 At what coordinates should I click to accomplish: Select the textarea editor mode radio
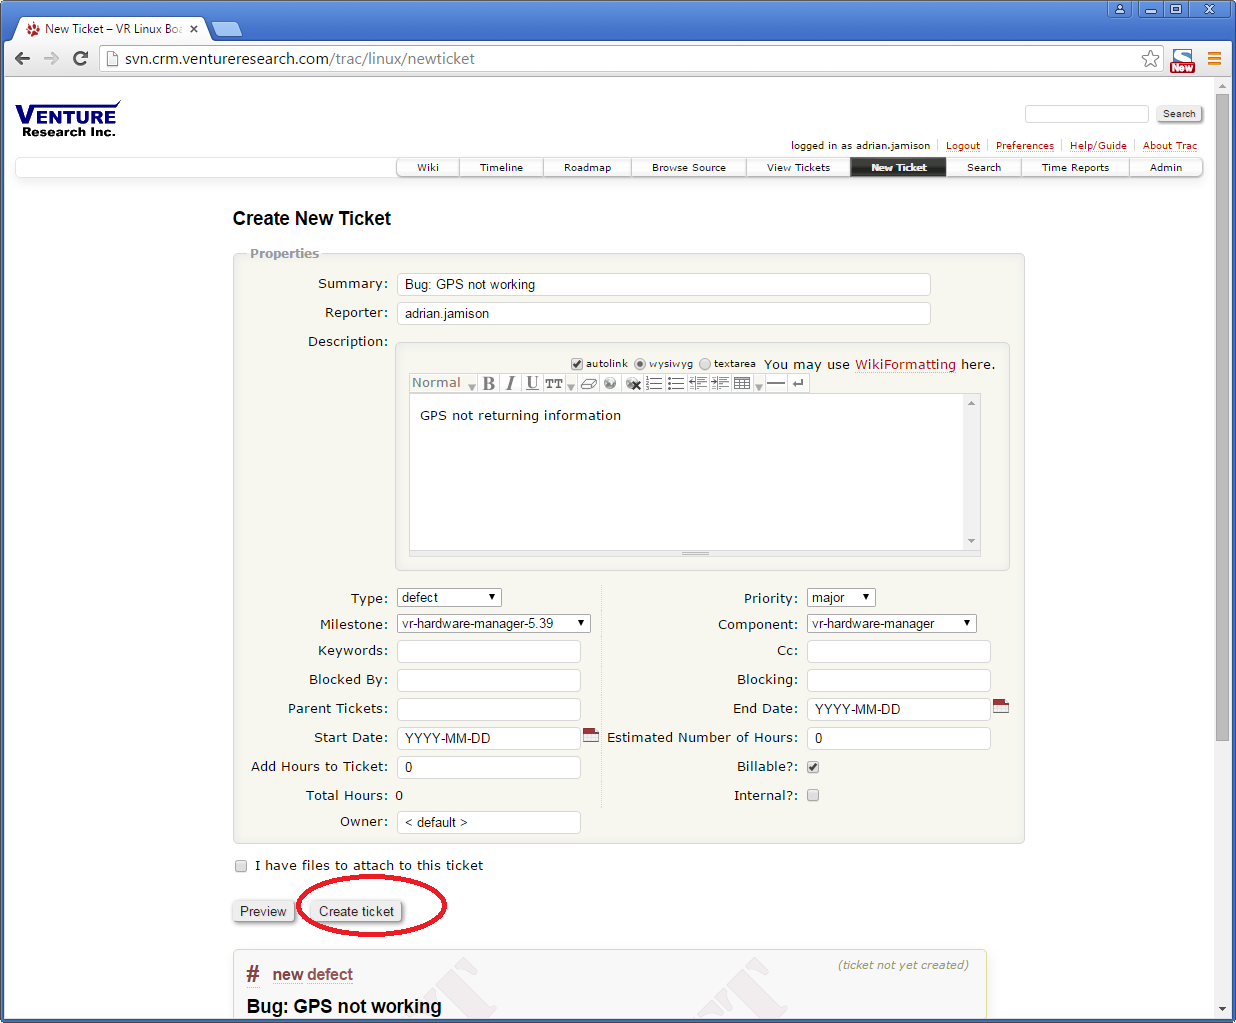(x=705, y=364)
